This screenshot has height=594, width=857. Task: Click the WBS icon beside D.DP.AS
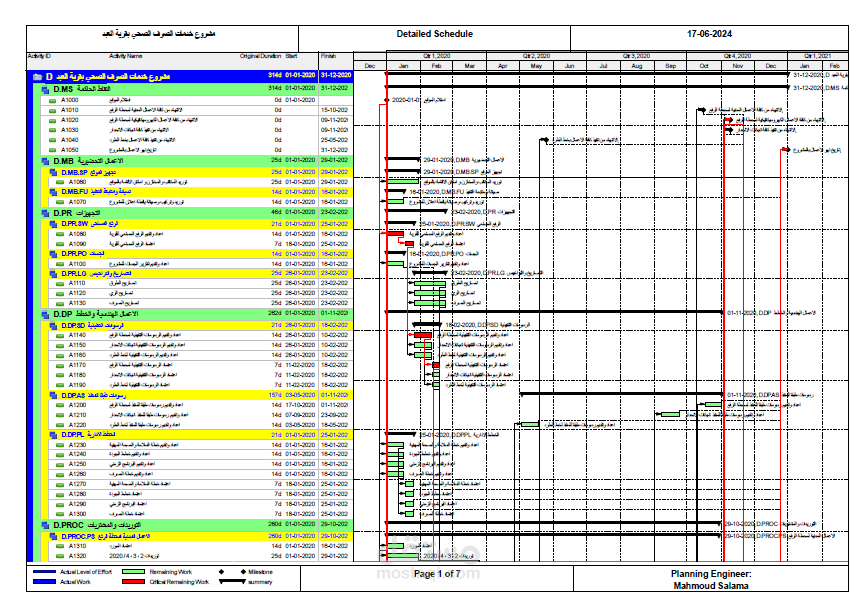click(x=54, y=396)
